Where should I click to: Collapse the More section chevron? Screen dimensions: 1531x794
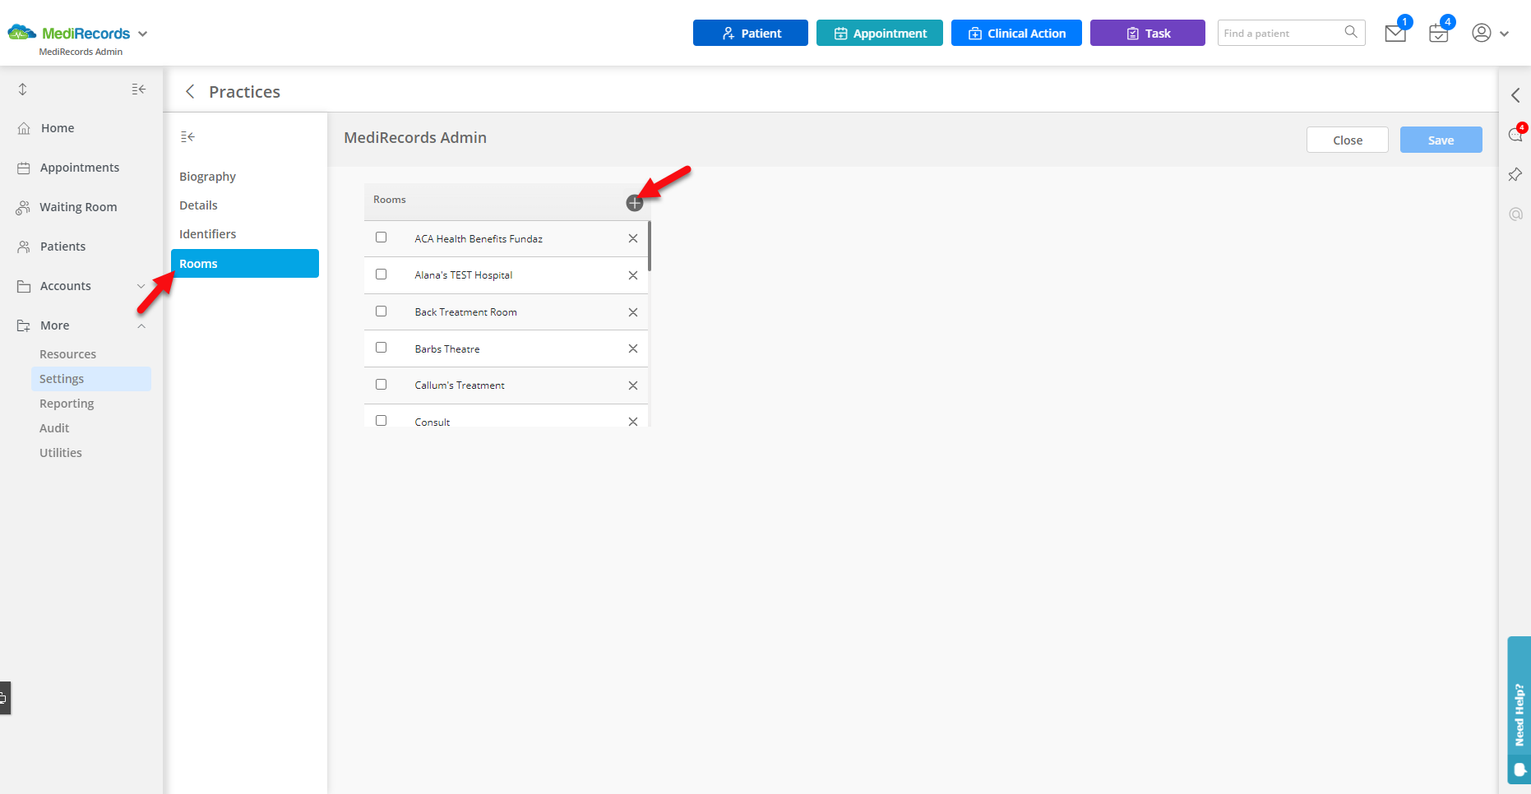coord(141,325)
